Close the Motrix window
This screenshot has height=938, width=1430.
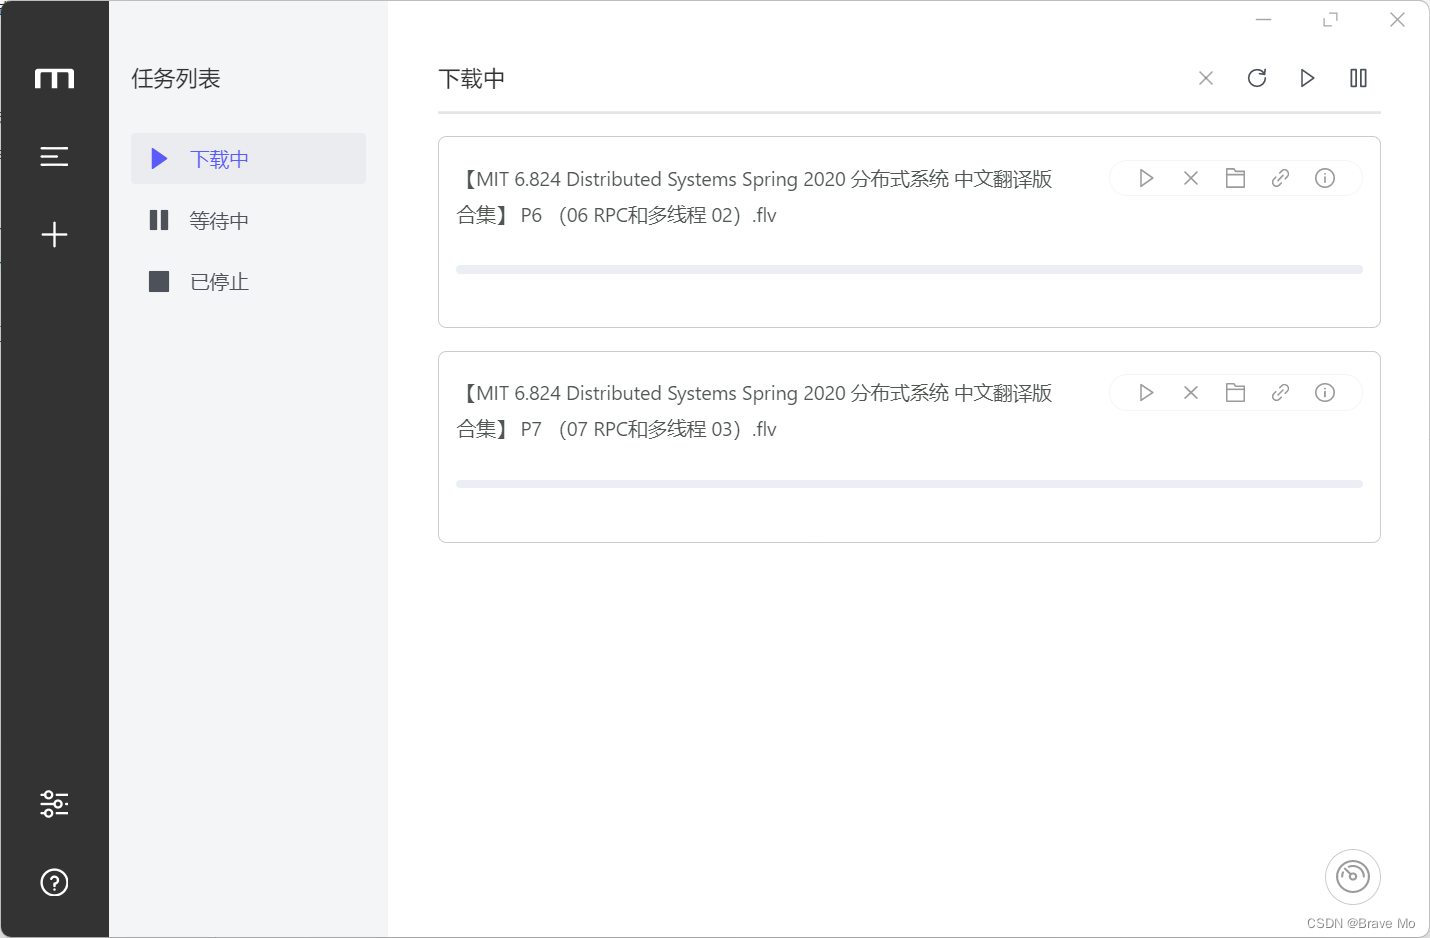pyautogui.click(x=1397, y=19)
